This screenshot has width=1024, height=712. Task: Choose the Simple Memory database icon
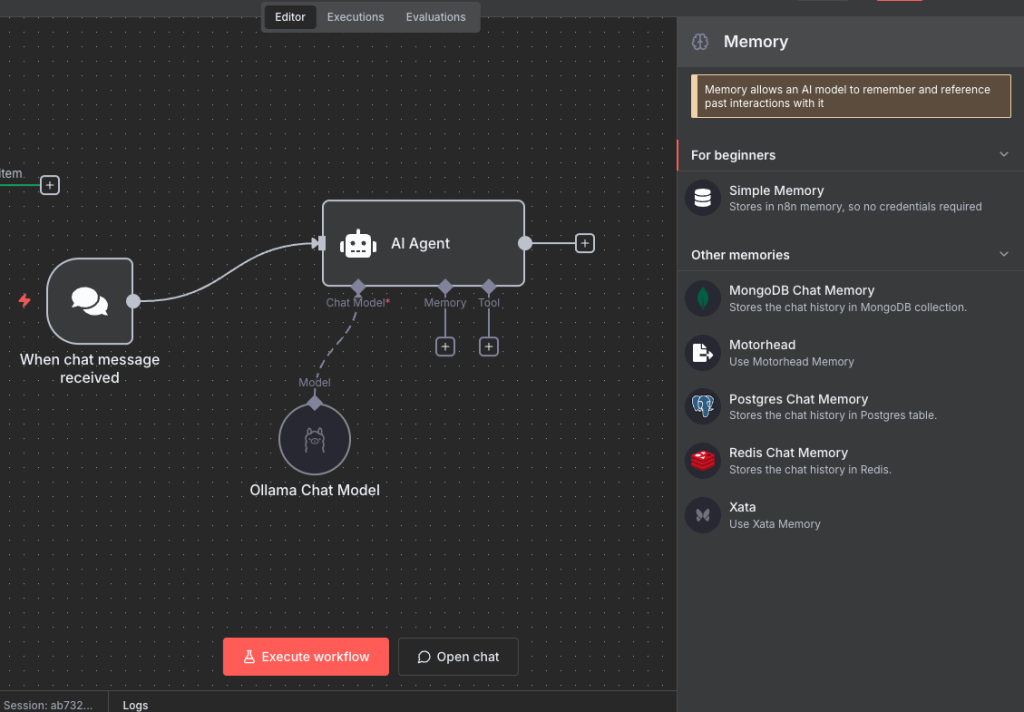point(703,198)
